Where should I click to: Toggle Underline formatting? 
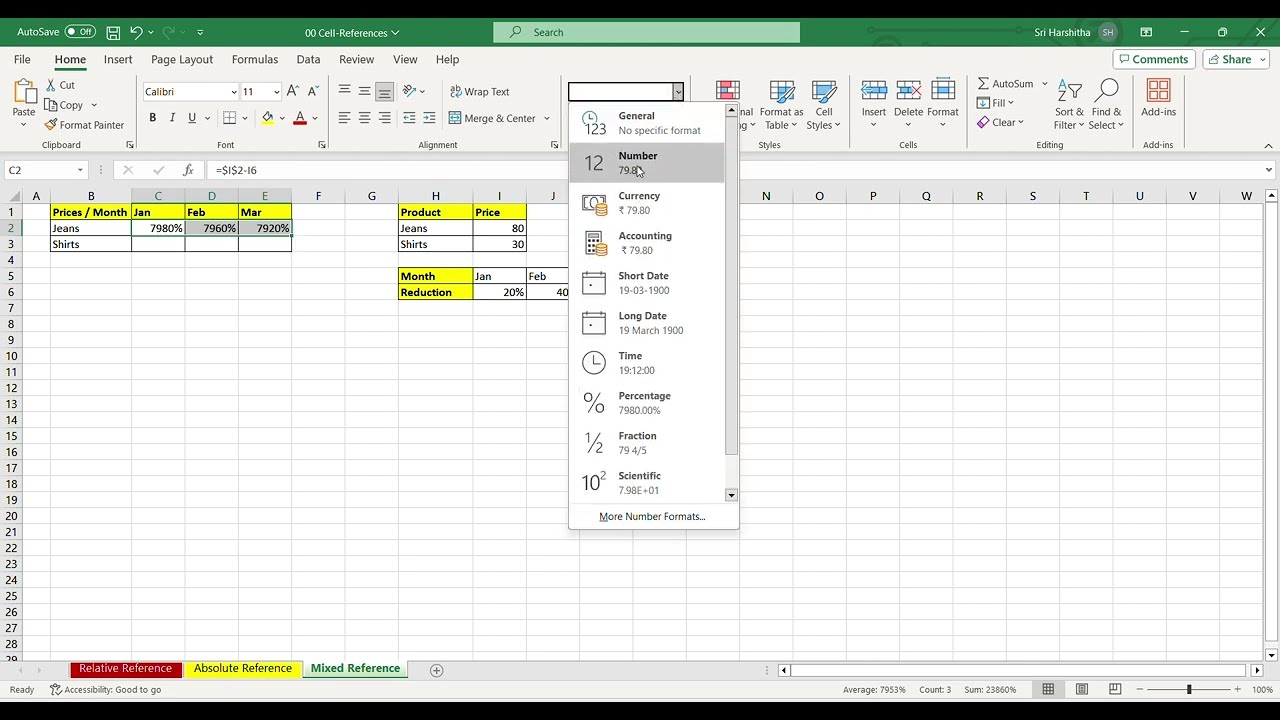(x=192, y=118)
